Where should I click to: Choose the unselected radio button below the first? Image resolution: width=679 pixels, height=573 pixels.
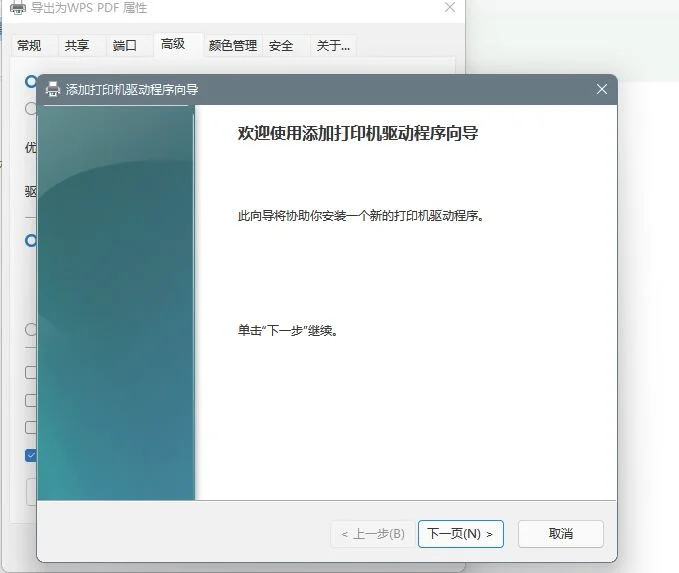click(31, 109)
